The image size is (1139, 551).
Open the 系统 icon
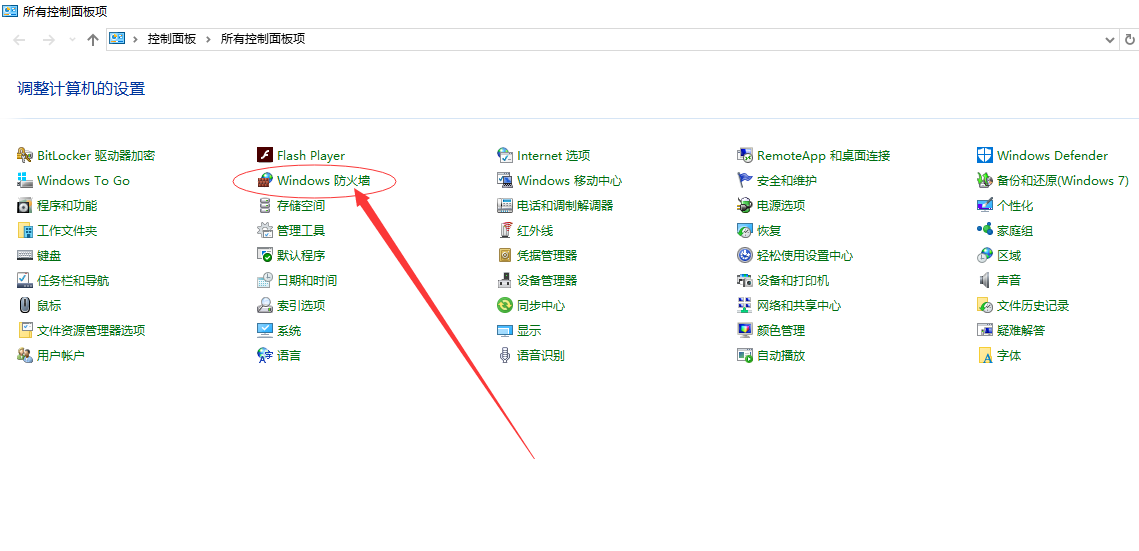(x=264, y=330)
